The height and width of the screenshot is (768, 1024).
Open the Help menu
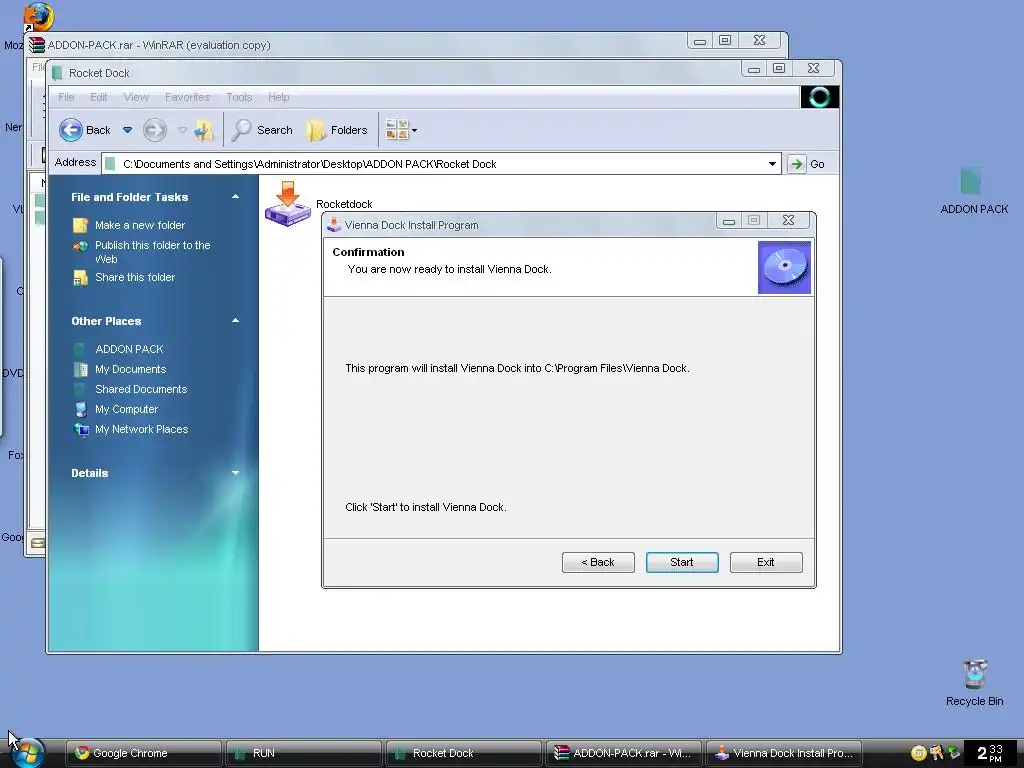278,97
